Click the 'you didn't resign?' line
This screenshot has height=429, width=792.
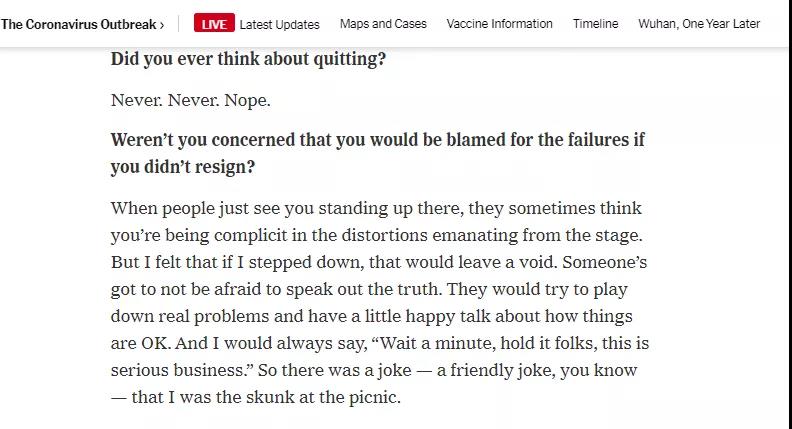(x=182, y=167)
